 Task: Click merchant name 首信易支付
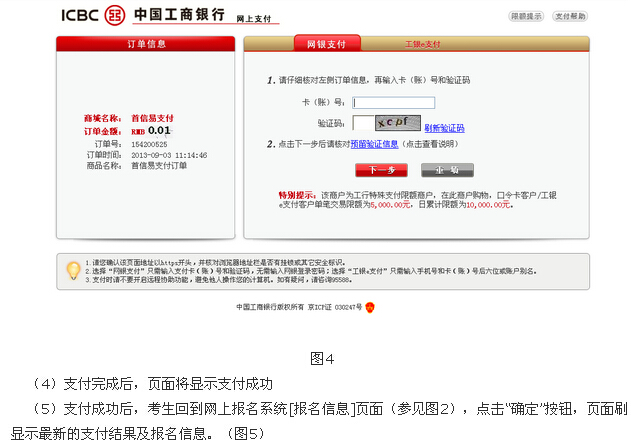pyautogui.click(x=152, y=118)
